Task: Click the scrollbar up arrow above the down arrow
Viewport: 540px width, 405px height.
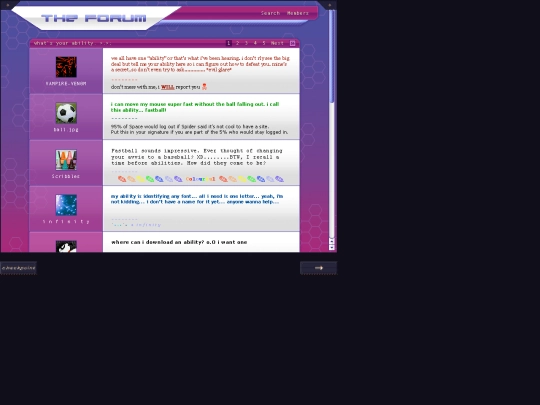Action: pyautogui.click(x=332, y=240)
